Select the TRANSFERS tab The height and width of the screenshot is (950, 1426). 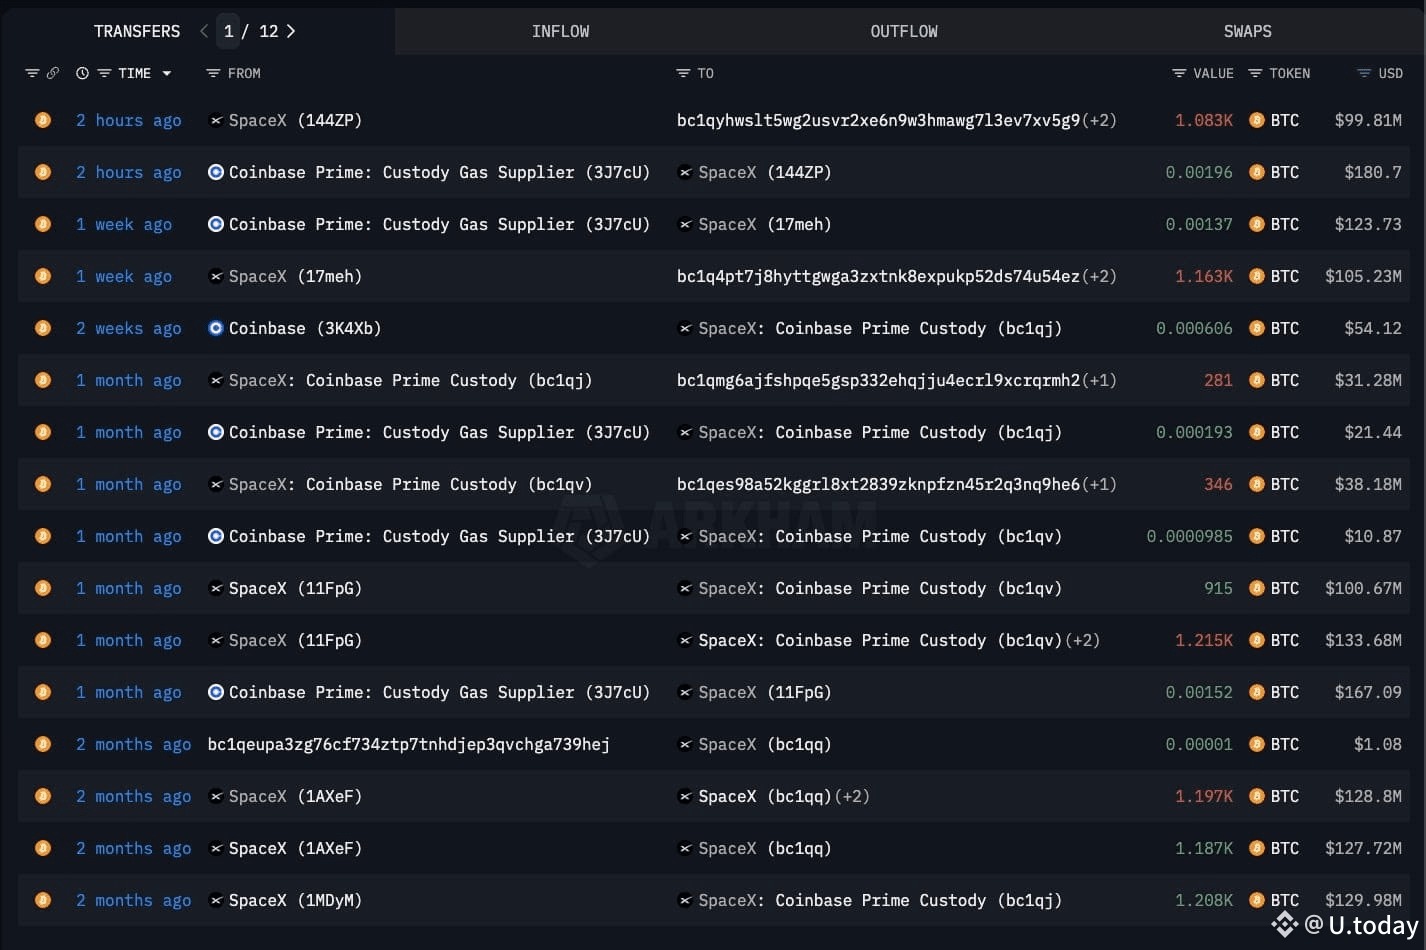[137, 31]
